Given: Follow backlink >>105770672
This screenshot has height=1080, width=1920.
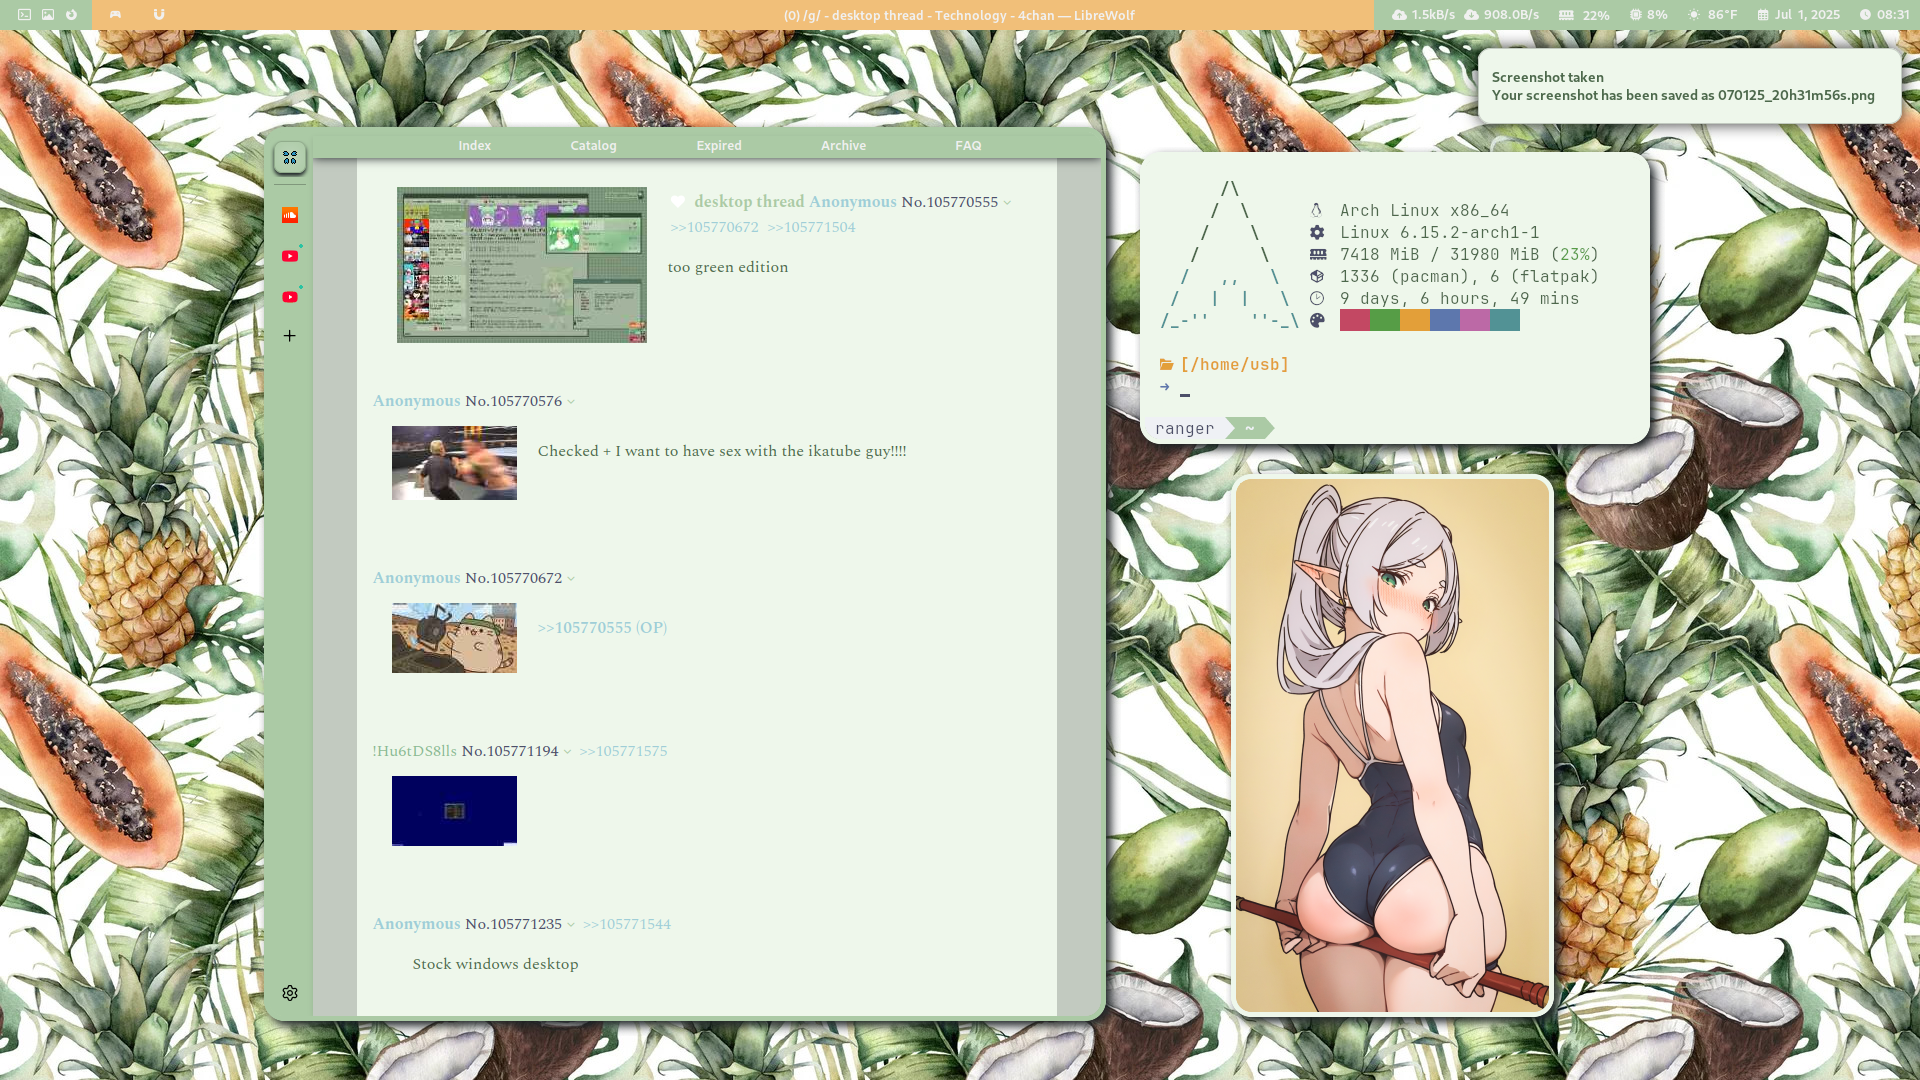Looking at the screenshot, I should (714, 227).
